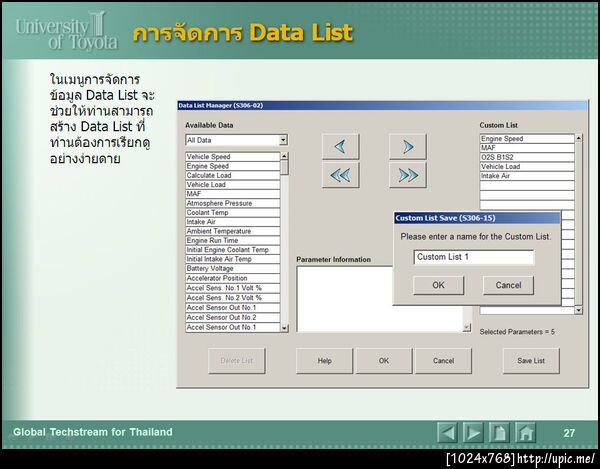Image resolution: width=600 pixels, height=469 pixels.
Task: Open Help in Data List Manager
Action: [324, 361]
